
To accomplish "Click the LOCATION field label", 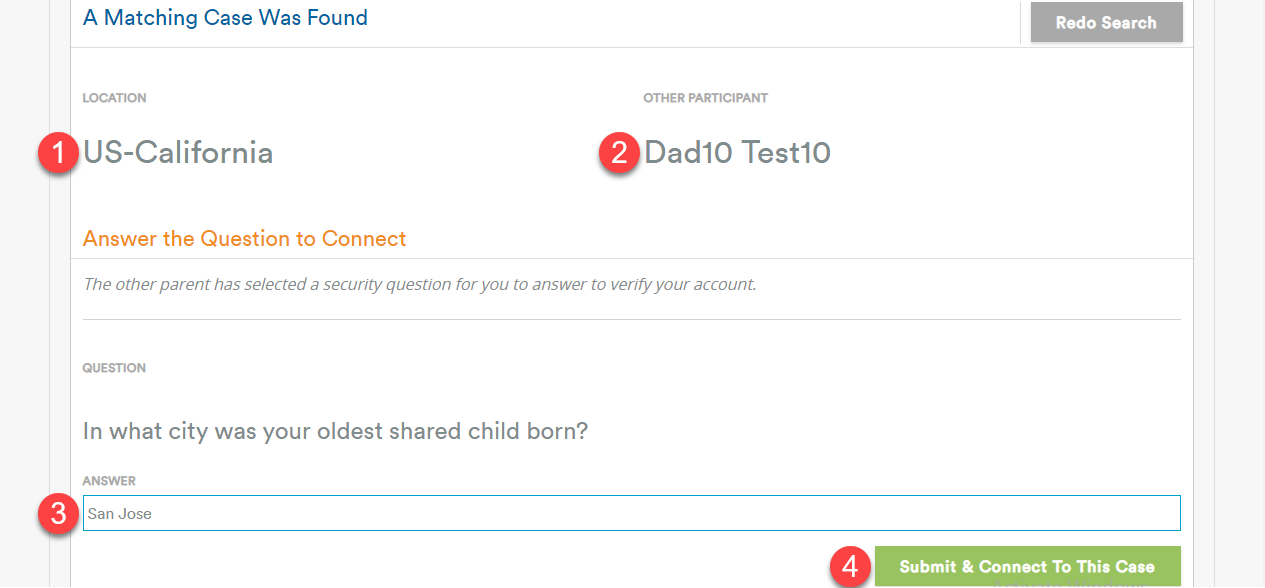I will (114, 98).
